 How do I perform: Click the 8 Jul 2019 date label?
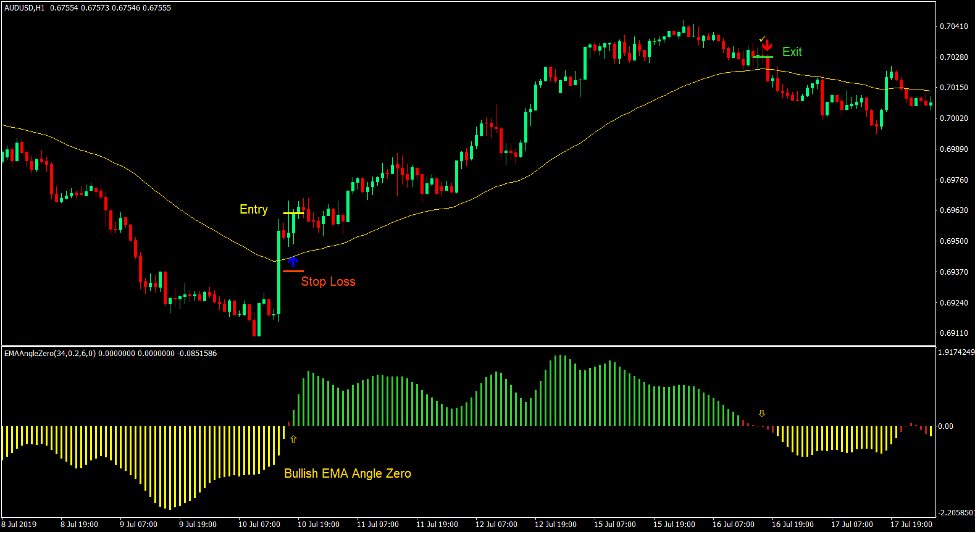point(20,524)
